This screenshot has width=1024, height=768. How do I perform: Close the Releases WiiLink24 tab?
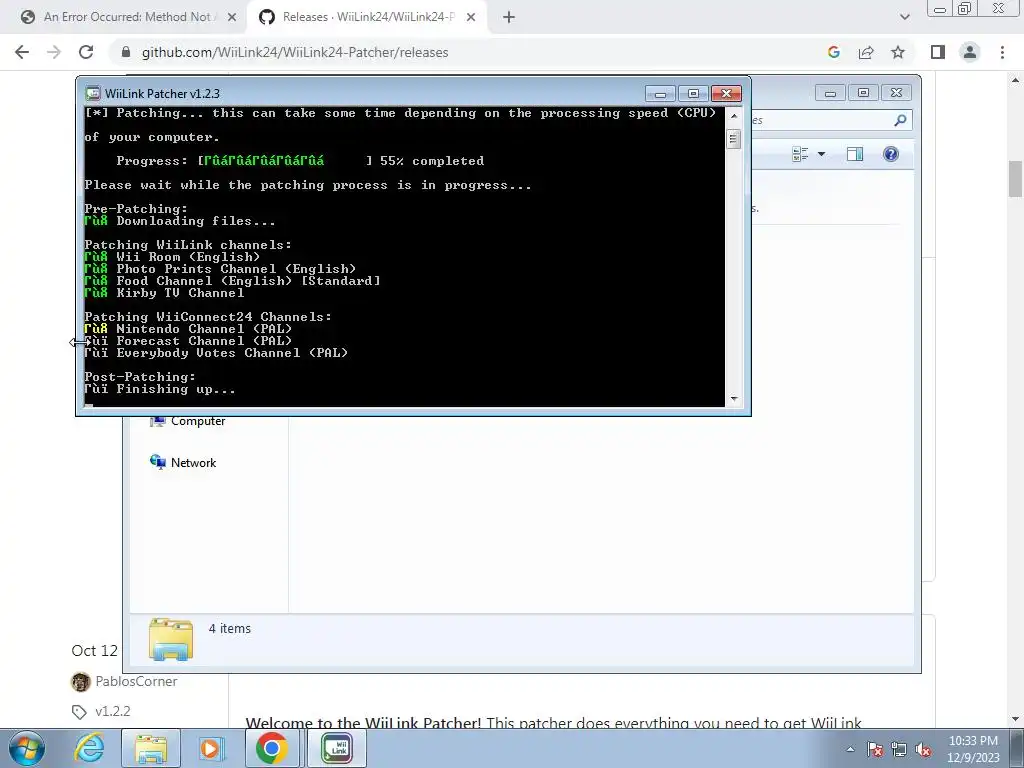471,17
